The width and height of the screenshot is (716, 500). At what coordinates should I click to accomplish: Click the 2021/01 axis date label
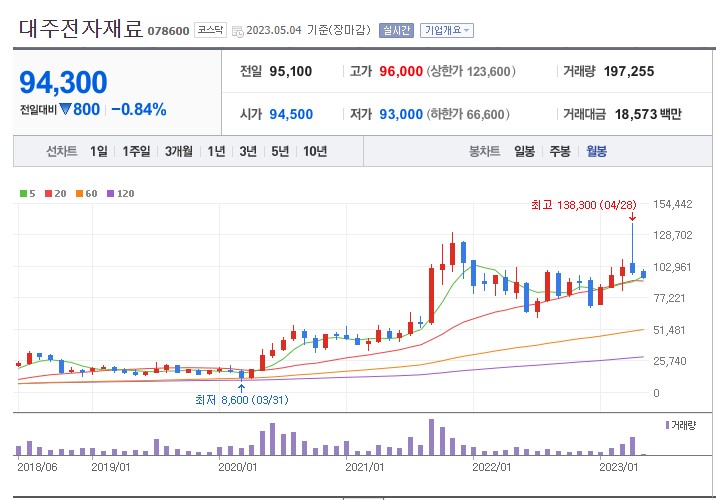point(365,467)
